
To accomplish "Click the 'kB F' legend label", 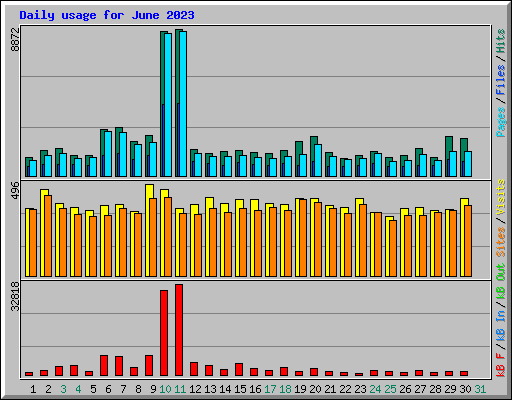I will tap(500, 364).
